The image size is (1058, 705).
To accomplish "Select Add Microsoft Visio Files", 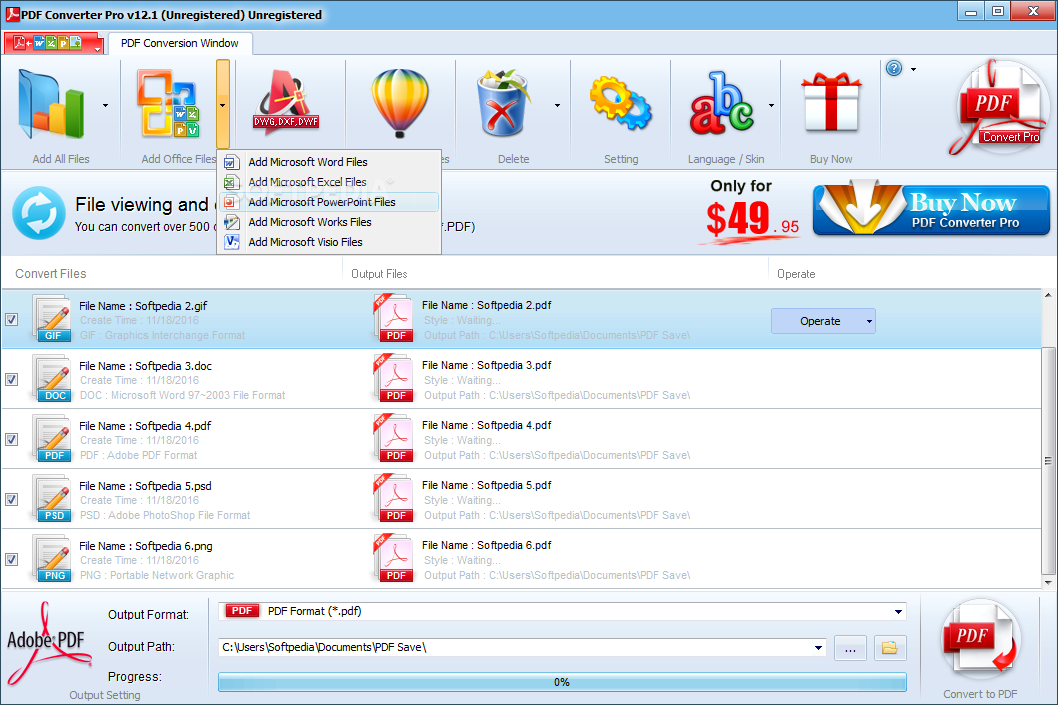I will click(329, 242).
